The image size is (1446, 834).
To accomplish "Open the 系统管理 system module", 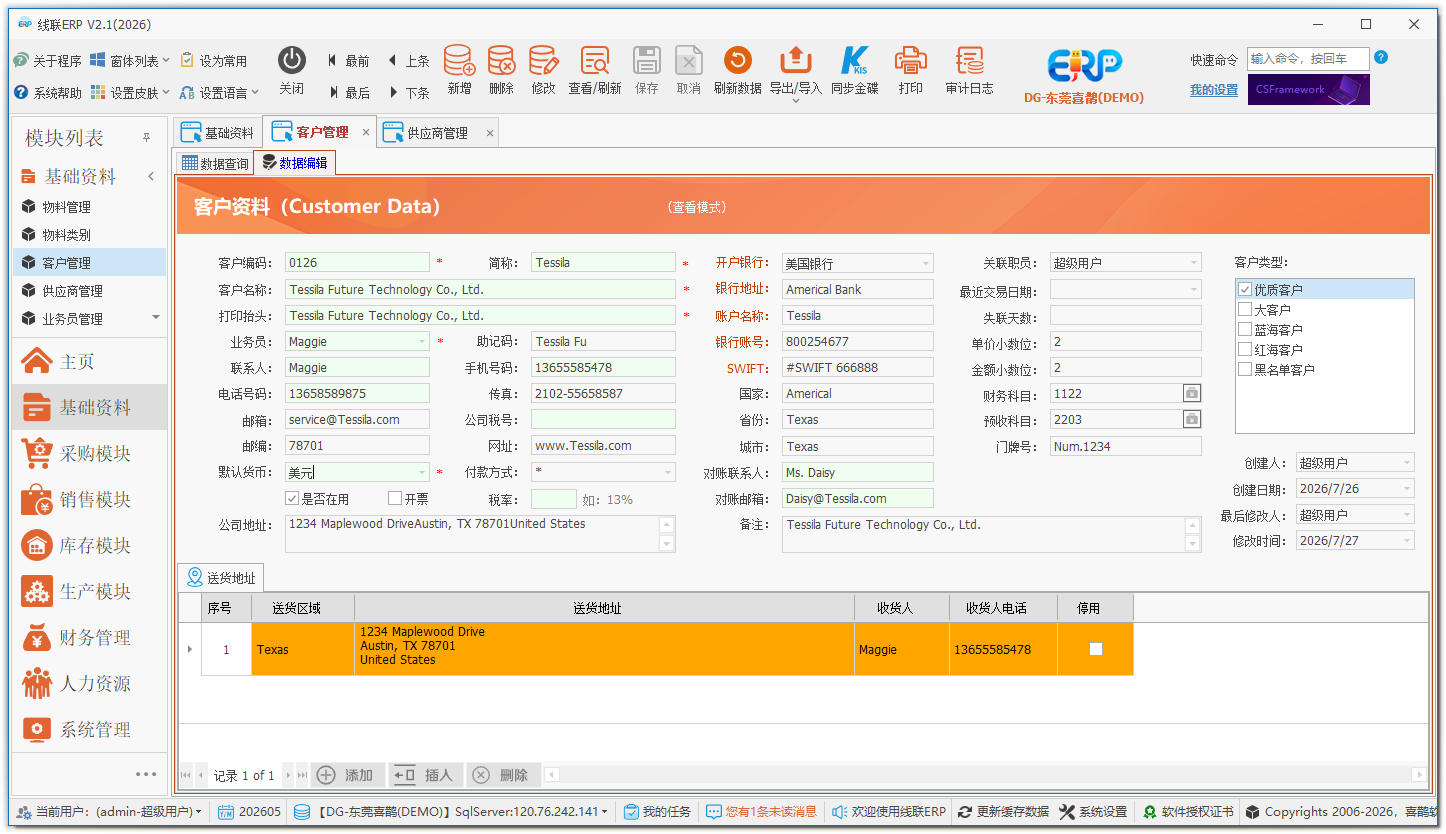I will pyautogui.click(x=89, y=730).
